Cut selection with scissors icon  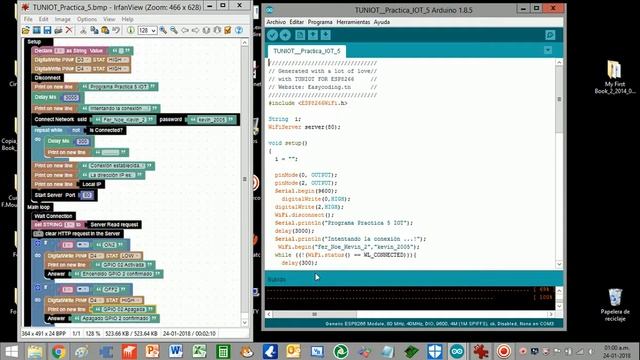click(x=83, y=30)
